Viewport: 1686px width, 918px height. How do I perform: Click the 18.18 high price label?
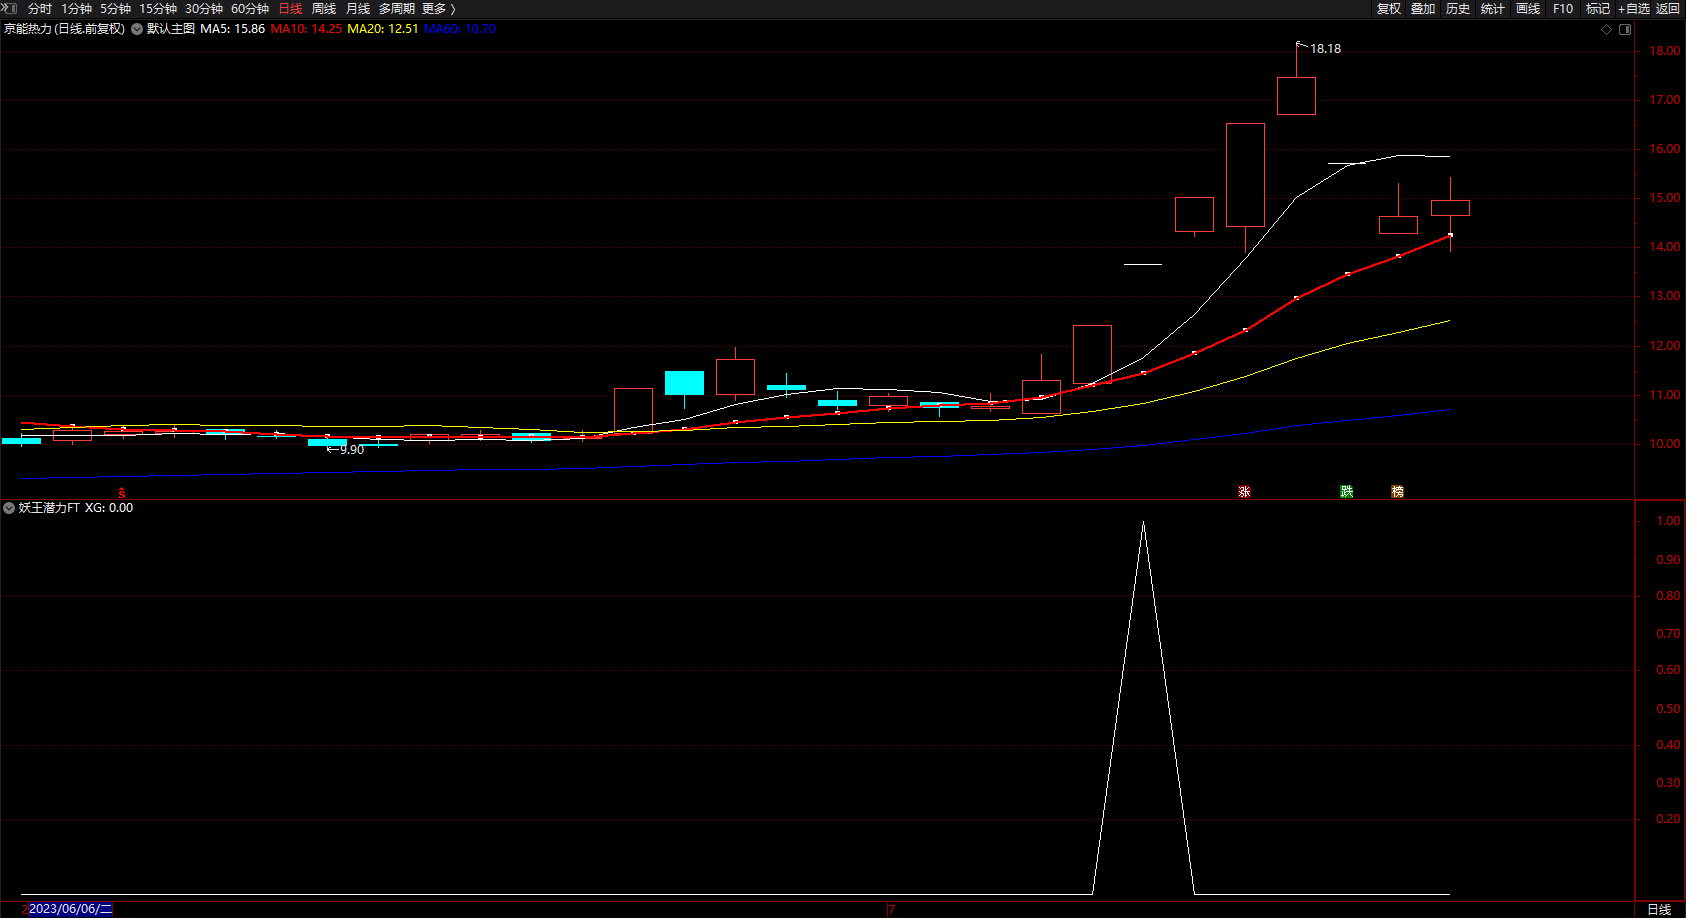coord(1326,49)
